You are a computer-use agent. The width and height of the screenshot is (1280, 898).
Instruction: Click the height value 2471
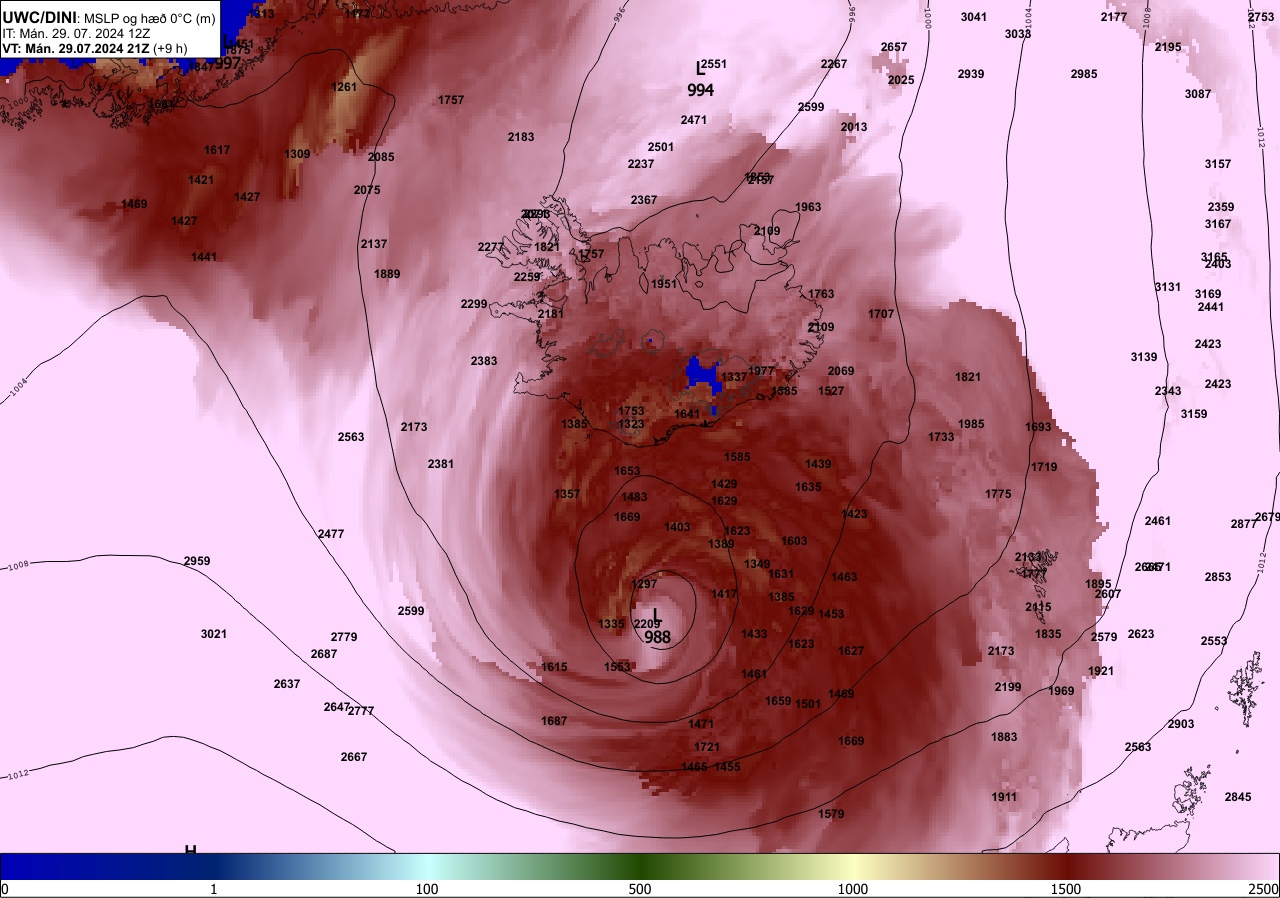[694, 120]
